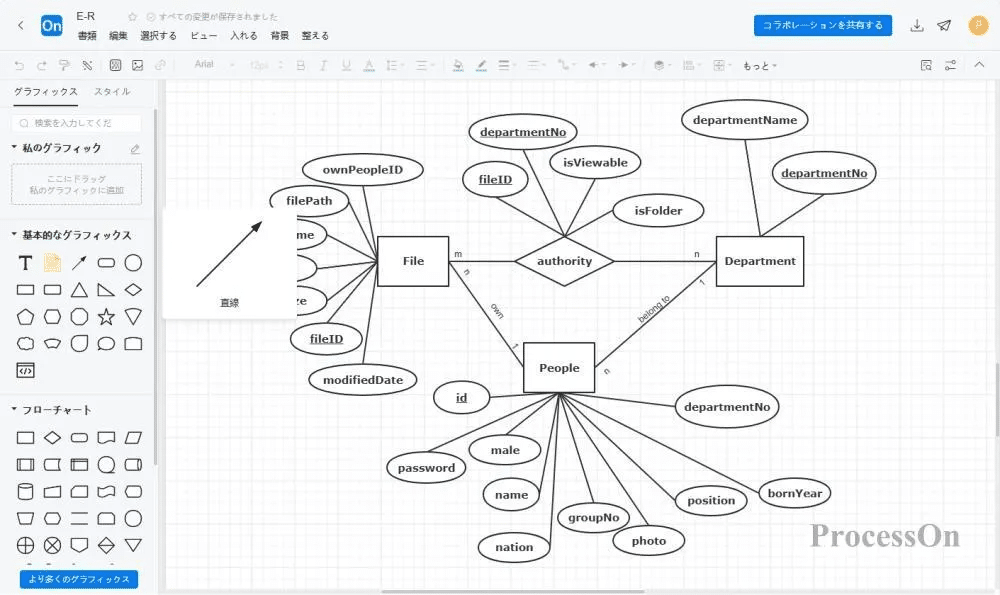Click the より多くのグラフィックス button
The height and width of the screenshot is (595, 1000).
pyautogui.click(x=77, y=578)
